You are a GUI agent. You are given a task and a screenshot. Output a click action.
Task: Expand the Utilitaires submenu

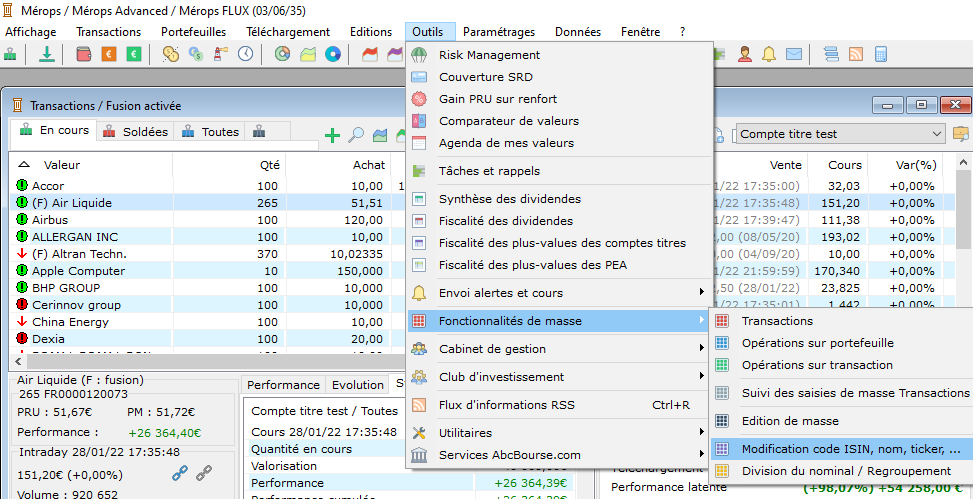click(558, 433)
